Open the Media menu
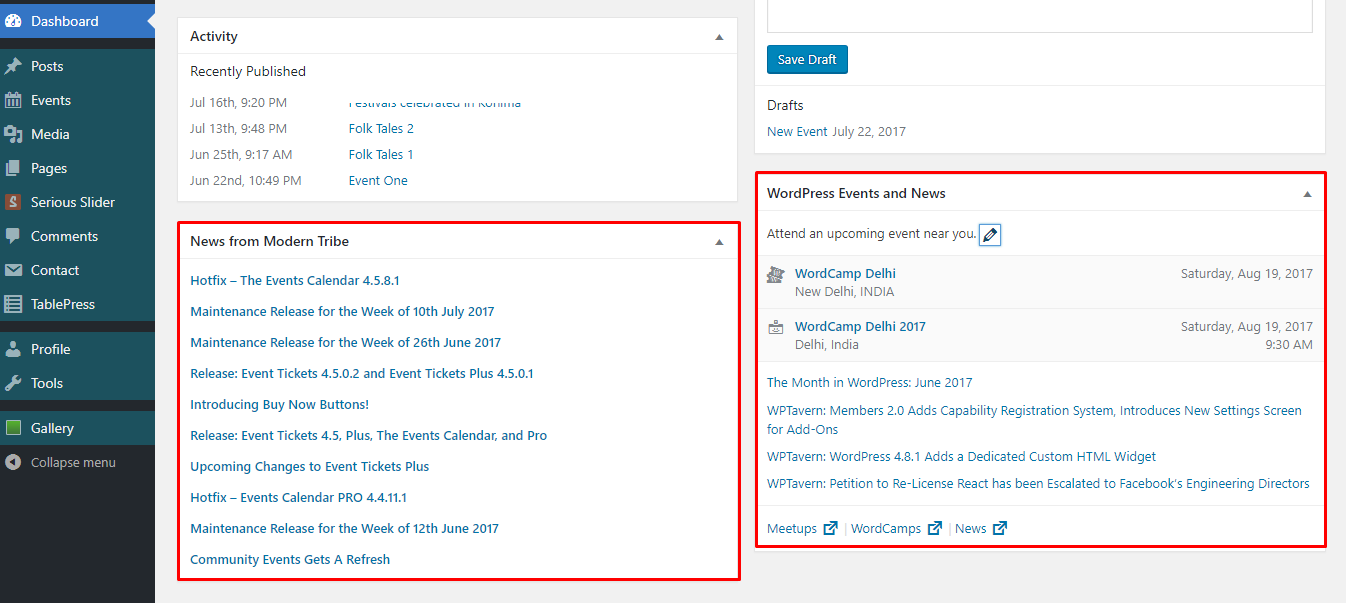Screen dimensions: 1346x603 [77, 134]
